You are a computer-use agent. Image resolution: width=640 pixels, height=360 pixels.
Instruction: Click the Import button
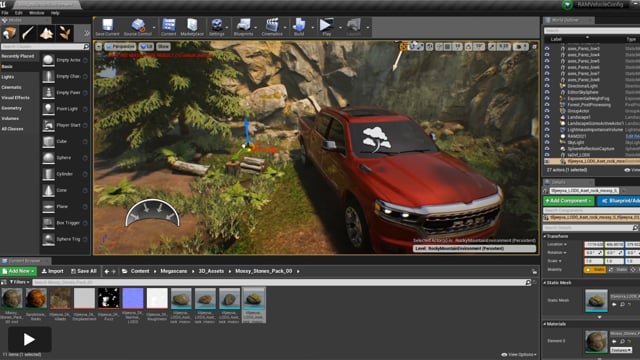pos(53,271)
